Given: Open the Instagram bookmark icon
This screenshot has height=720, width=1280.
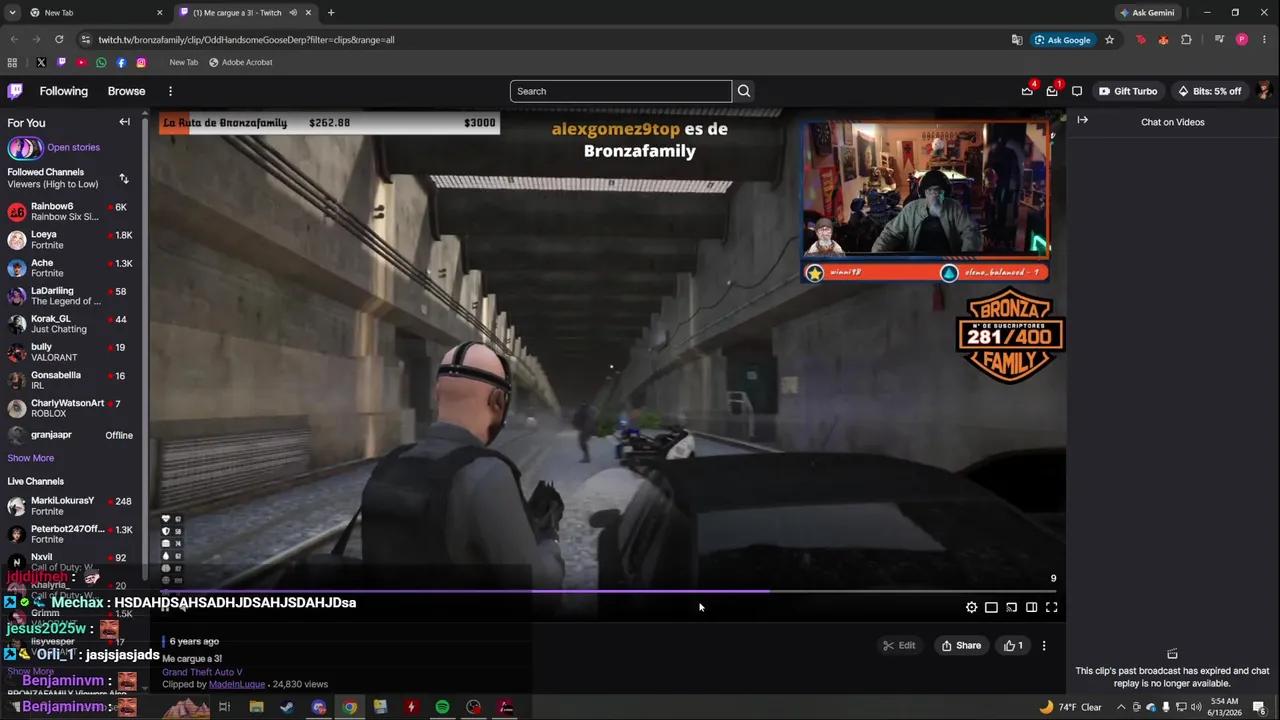Looking at the screenshot, I should click(x=141, y=62).
